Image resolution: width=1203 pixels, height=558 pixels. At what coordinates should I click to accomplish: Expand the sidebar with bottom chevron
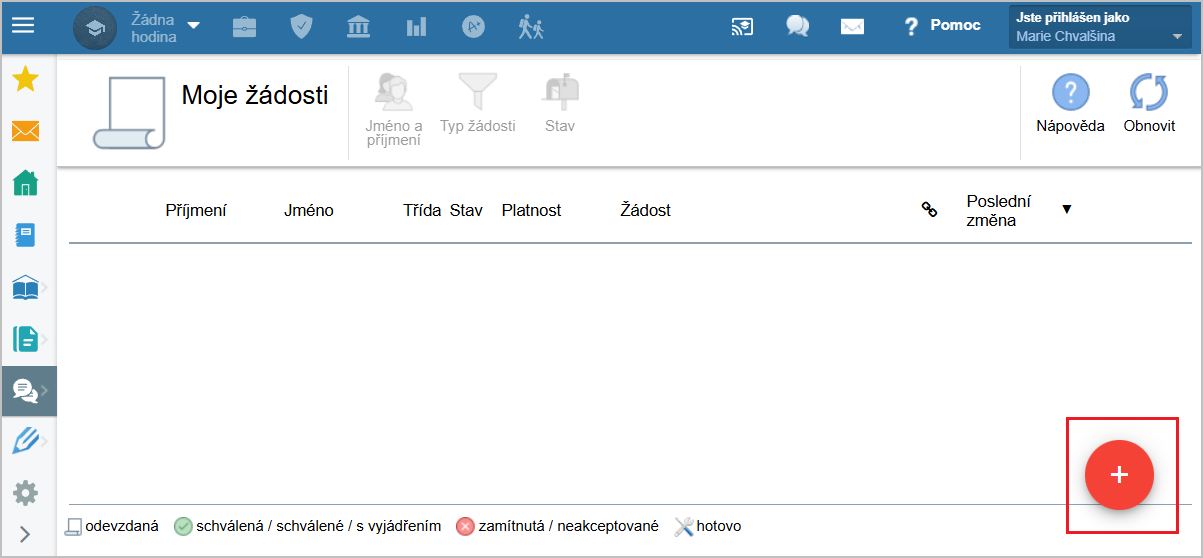click(x=25, y=534)
